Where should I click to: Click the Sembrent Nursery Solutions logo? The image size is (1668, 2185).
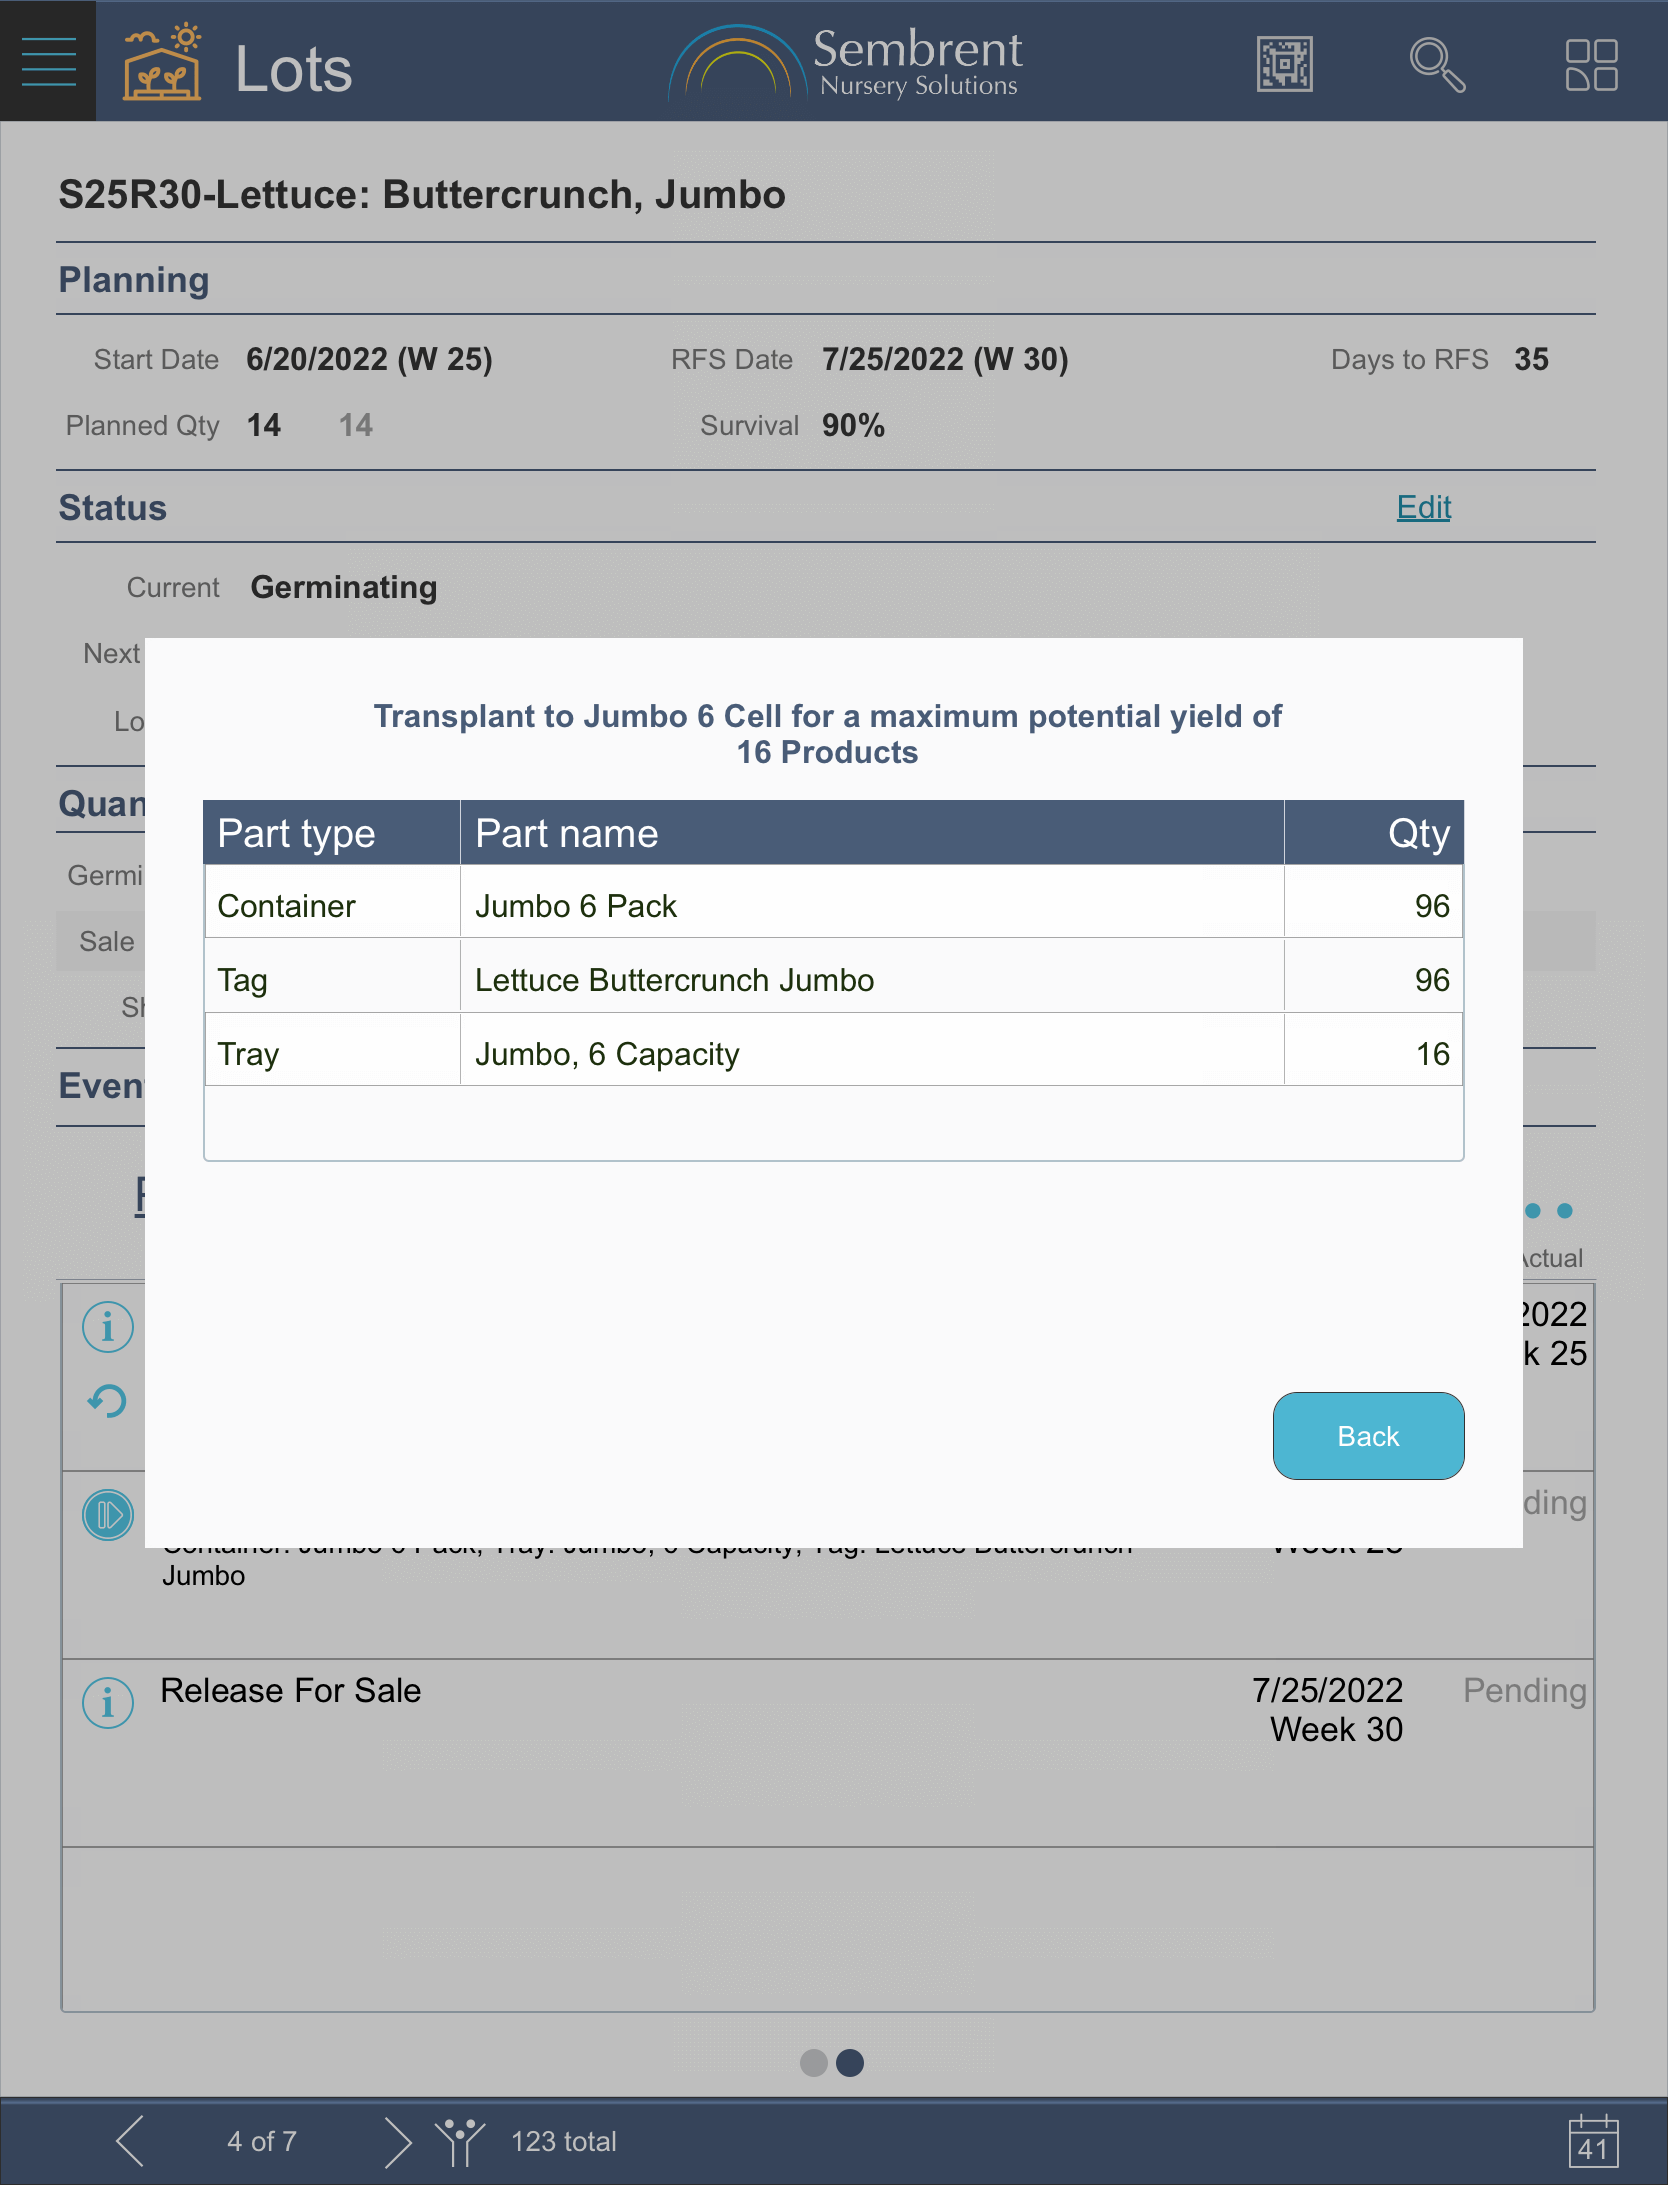pos(846,63)
